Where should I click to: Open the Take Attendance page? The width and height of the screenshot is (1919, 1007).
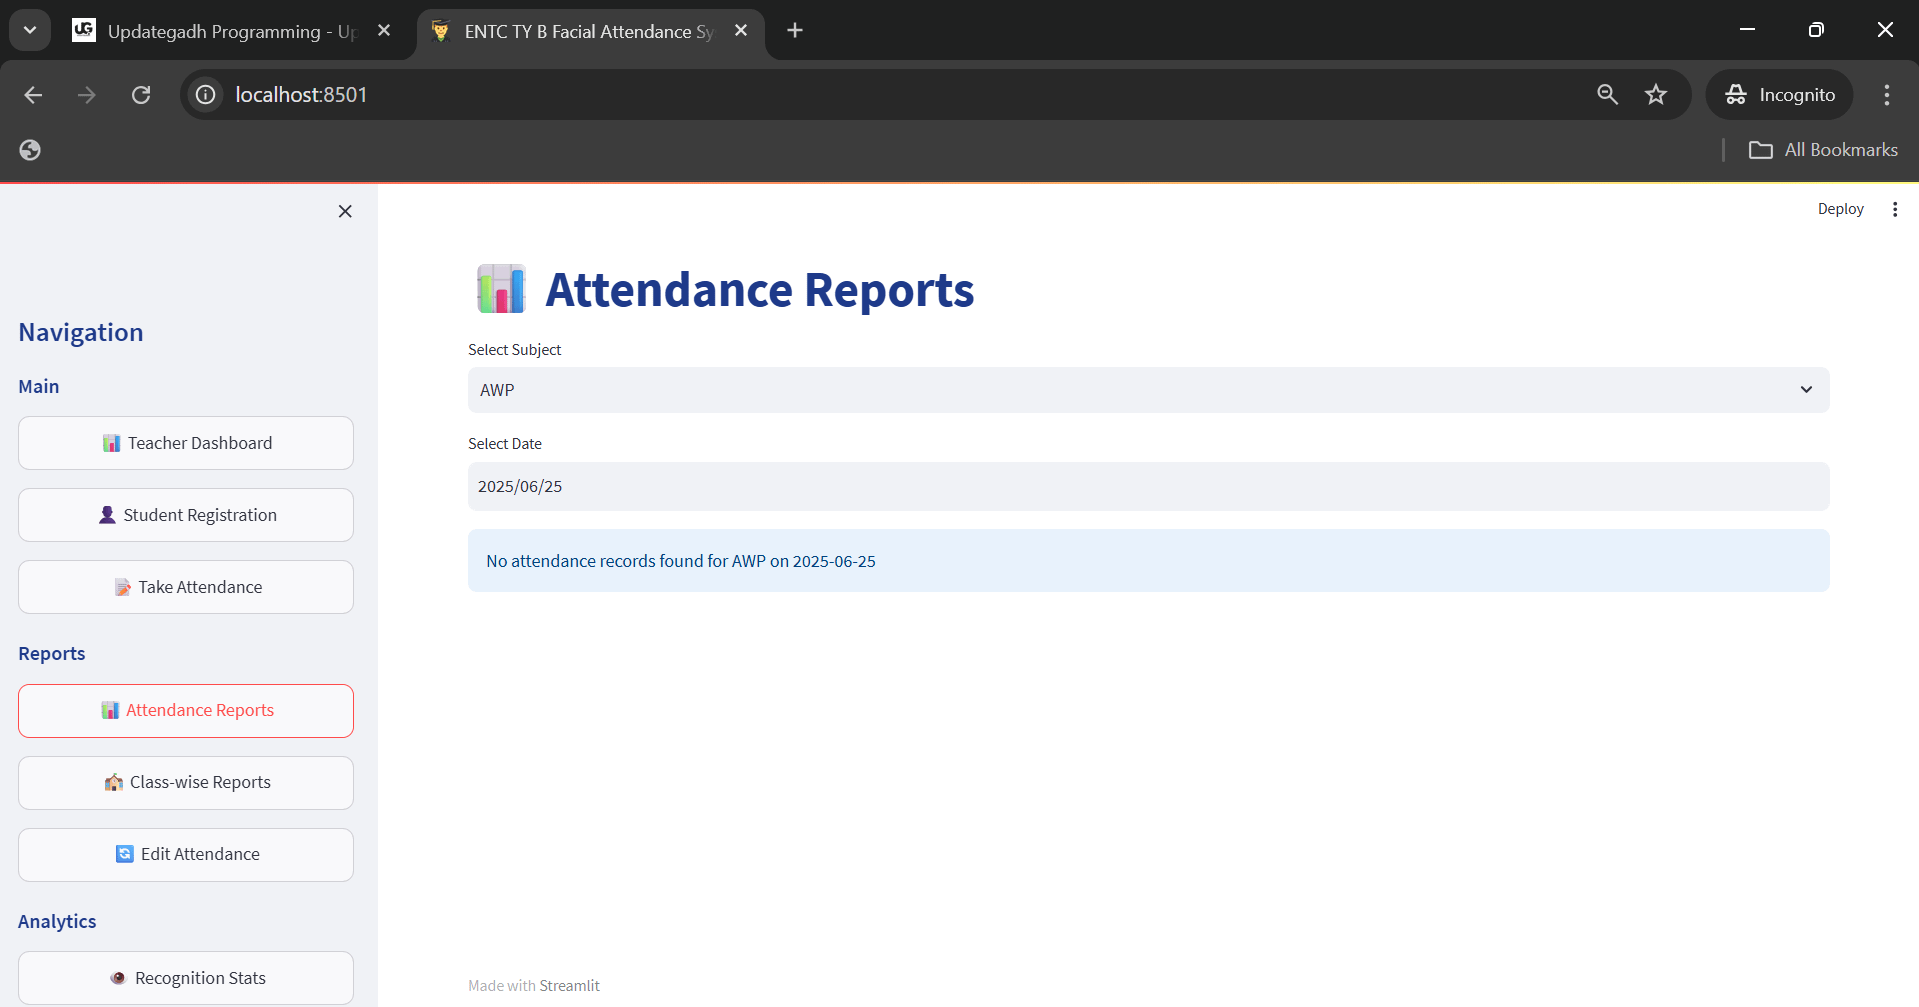click(x=186, y=587)
